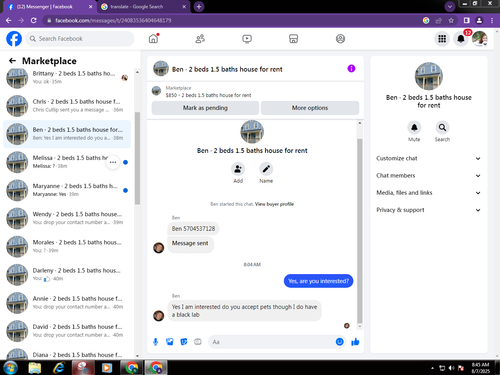The image size is (500, 375).
Task: Switch to Messenger | Facebook tab
Action: tap(50, 7)
